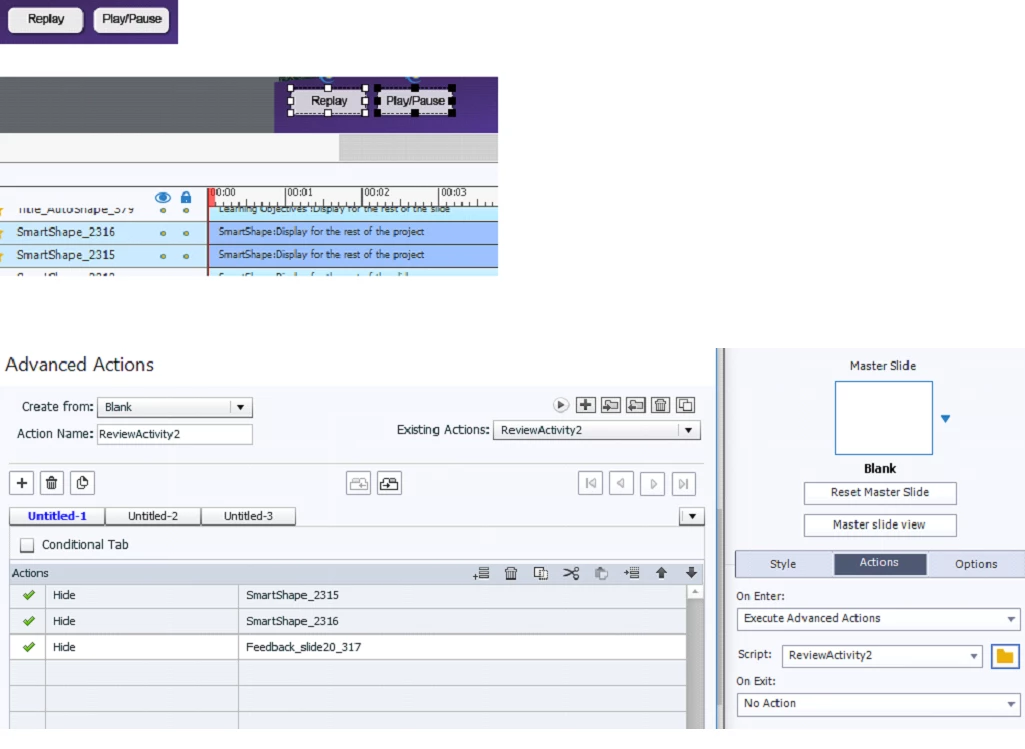Screen dimensions: 1025x749
Task: Go to next decision tab arrow
Action: [652, 484]
